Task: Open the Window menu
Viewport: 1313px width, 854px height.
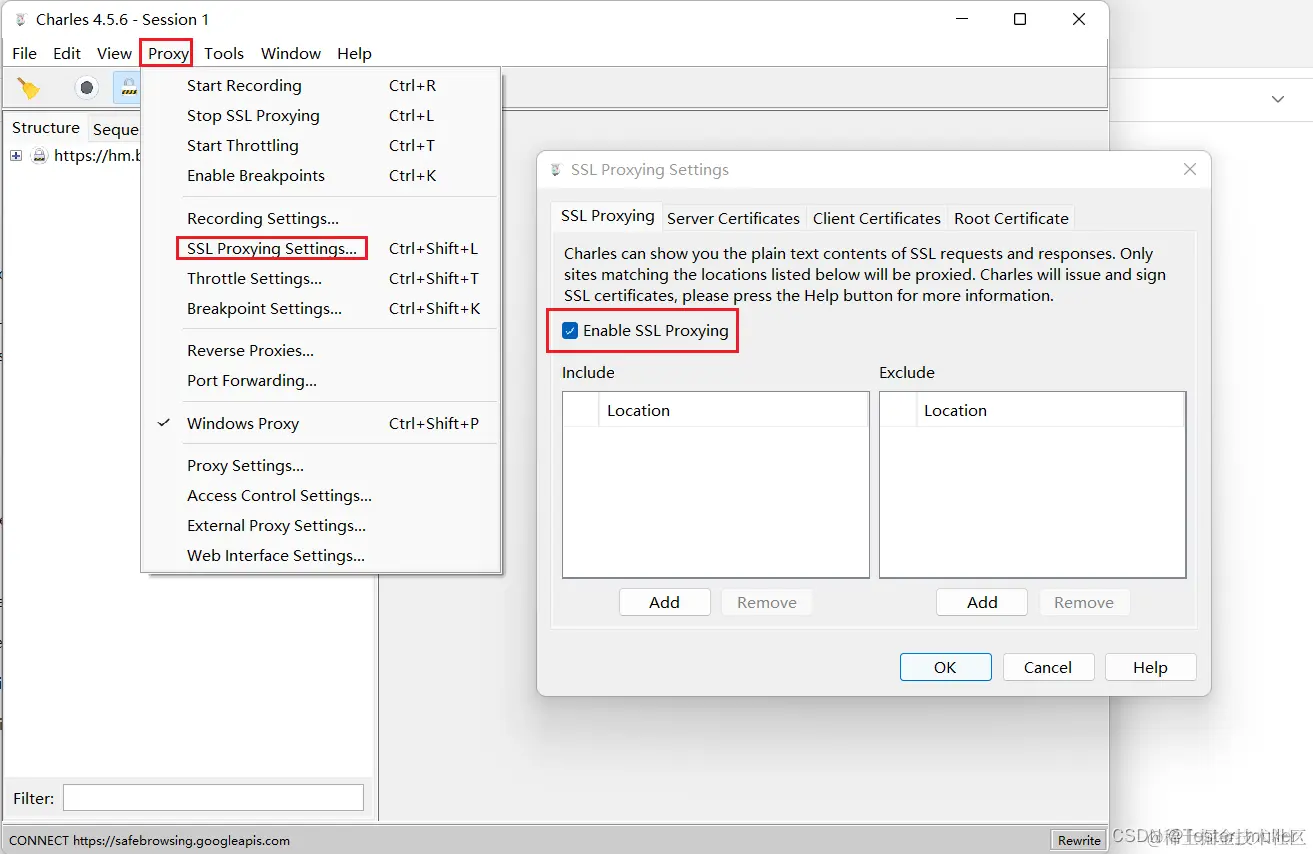Action: coord(291,53)
